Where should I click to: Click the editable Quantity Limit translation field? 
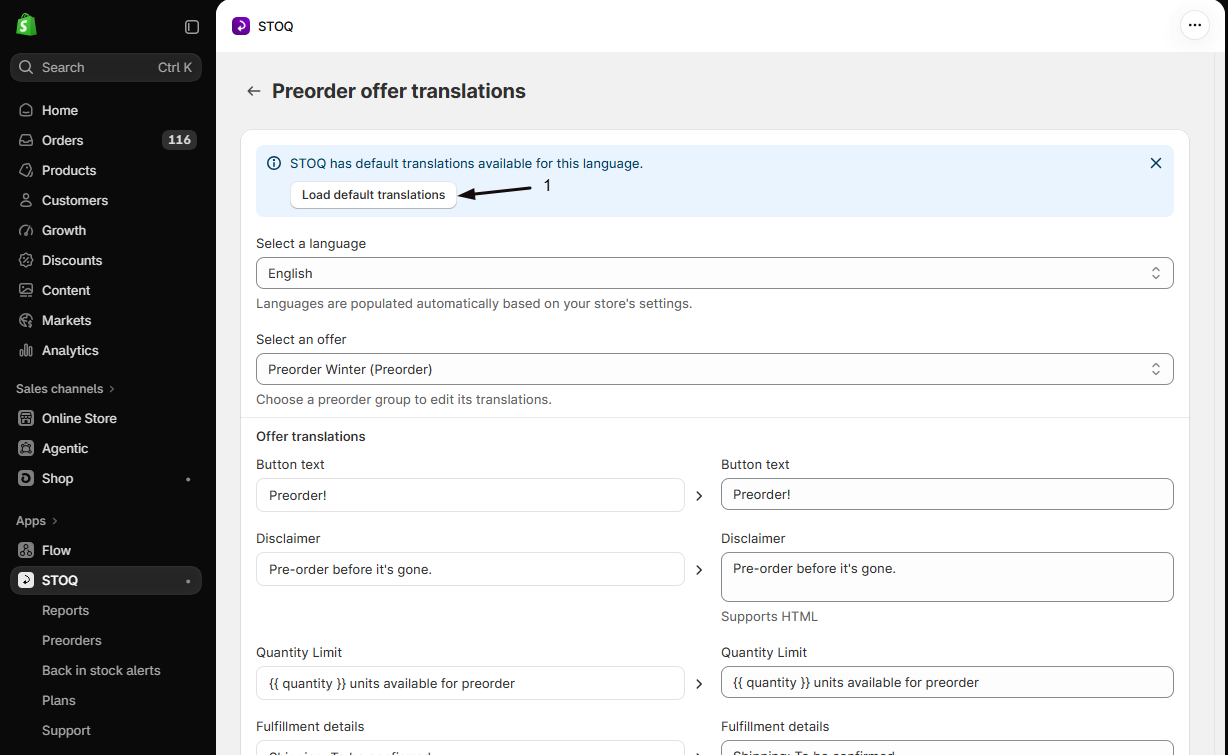click(x=947, y=682)
